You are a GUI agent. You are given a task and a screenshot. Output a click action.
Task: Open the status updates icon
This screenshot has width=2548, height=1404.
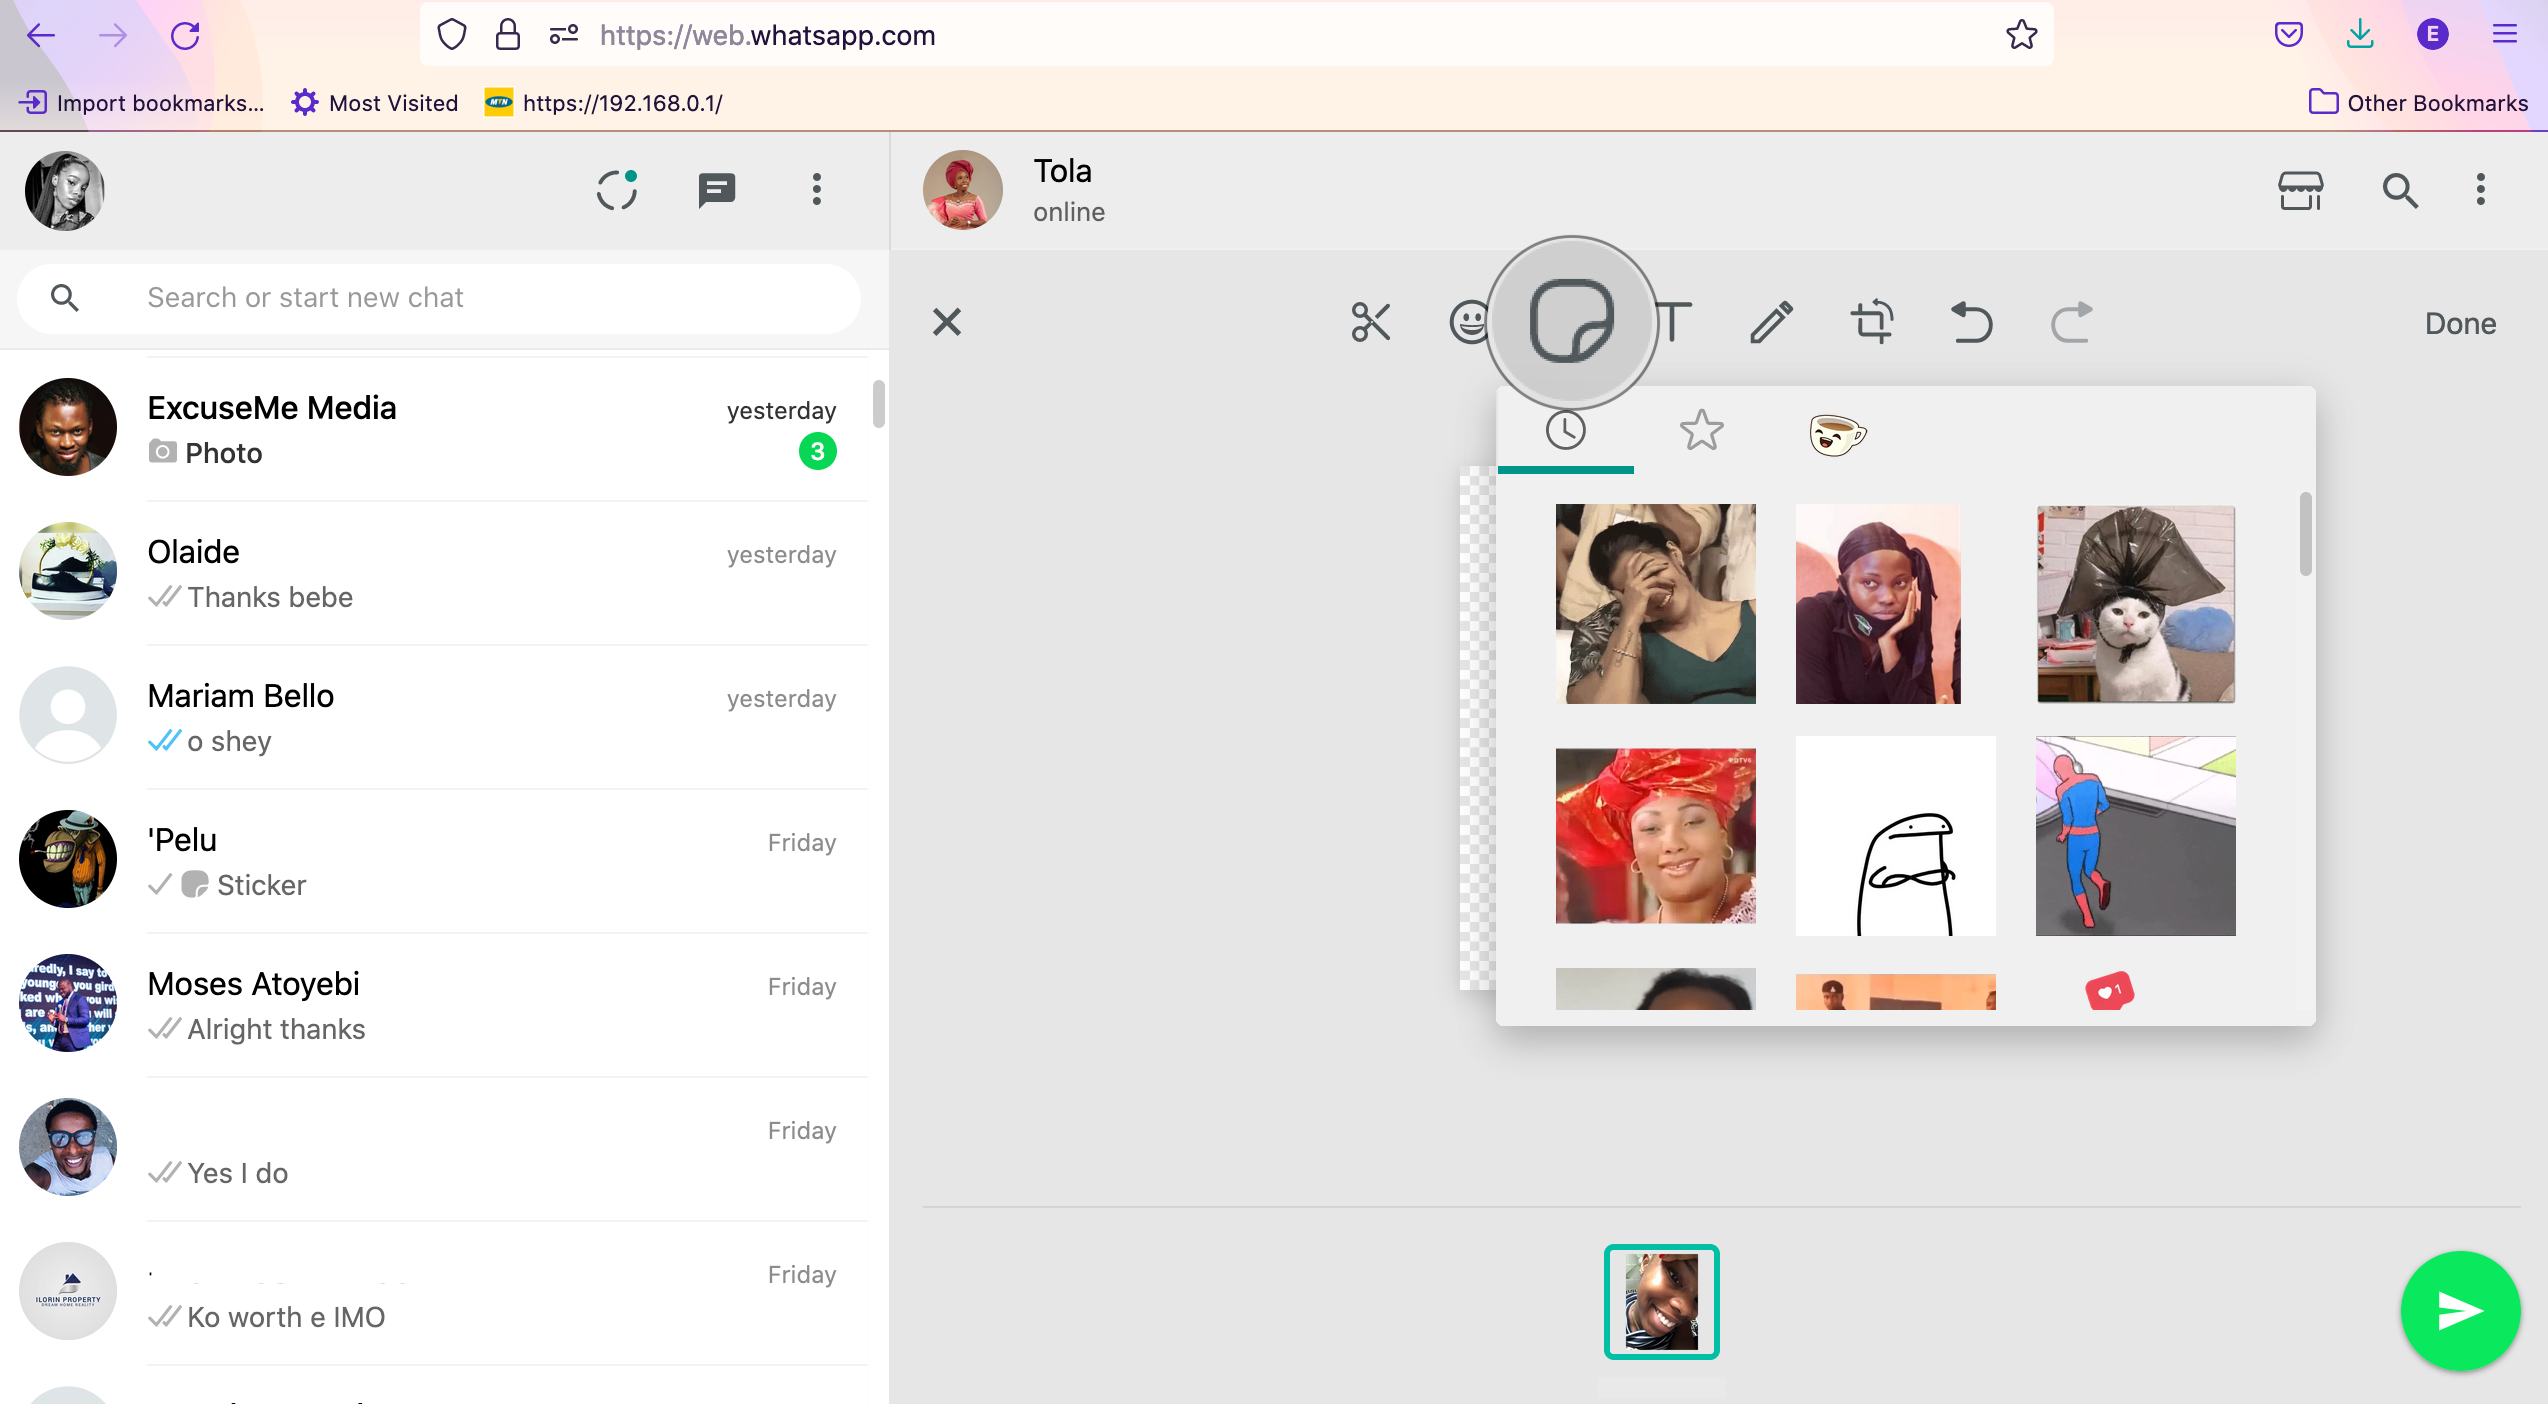click(617, 190)
